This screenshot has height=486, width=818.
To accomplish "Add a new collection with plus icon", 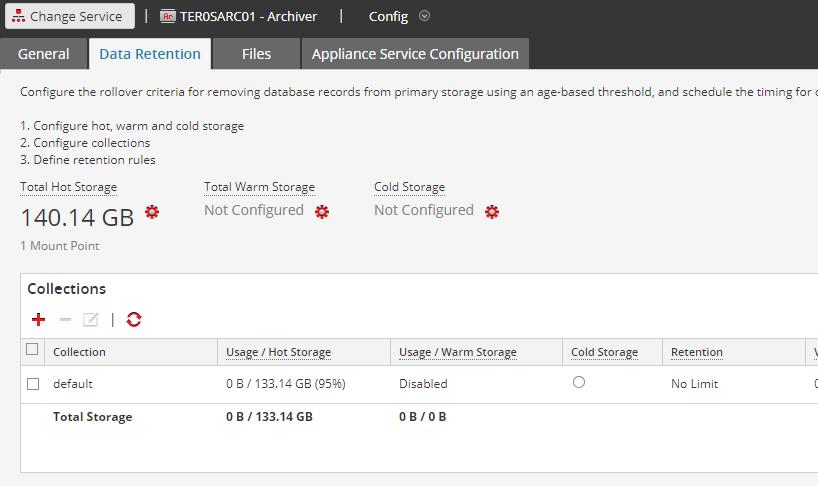I will click(x=39, y=320).
